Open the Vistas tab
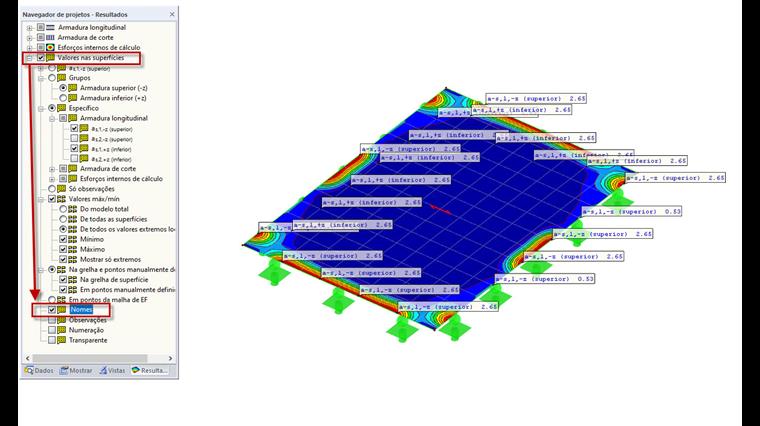760x426 pixels. [x=112, y=370]
